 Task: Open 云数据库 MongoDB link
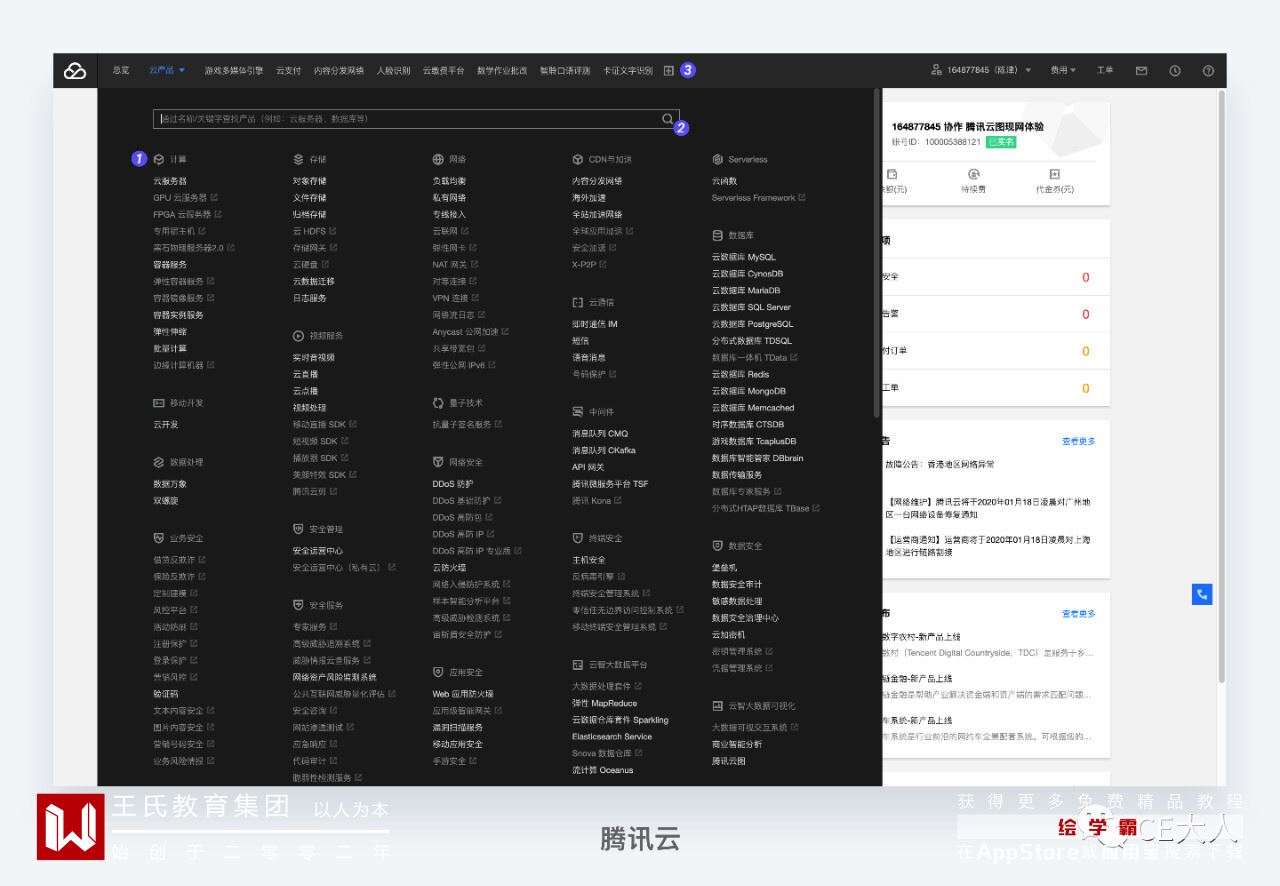[749, 391]
